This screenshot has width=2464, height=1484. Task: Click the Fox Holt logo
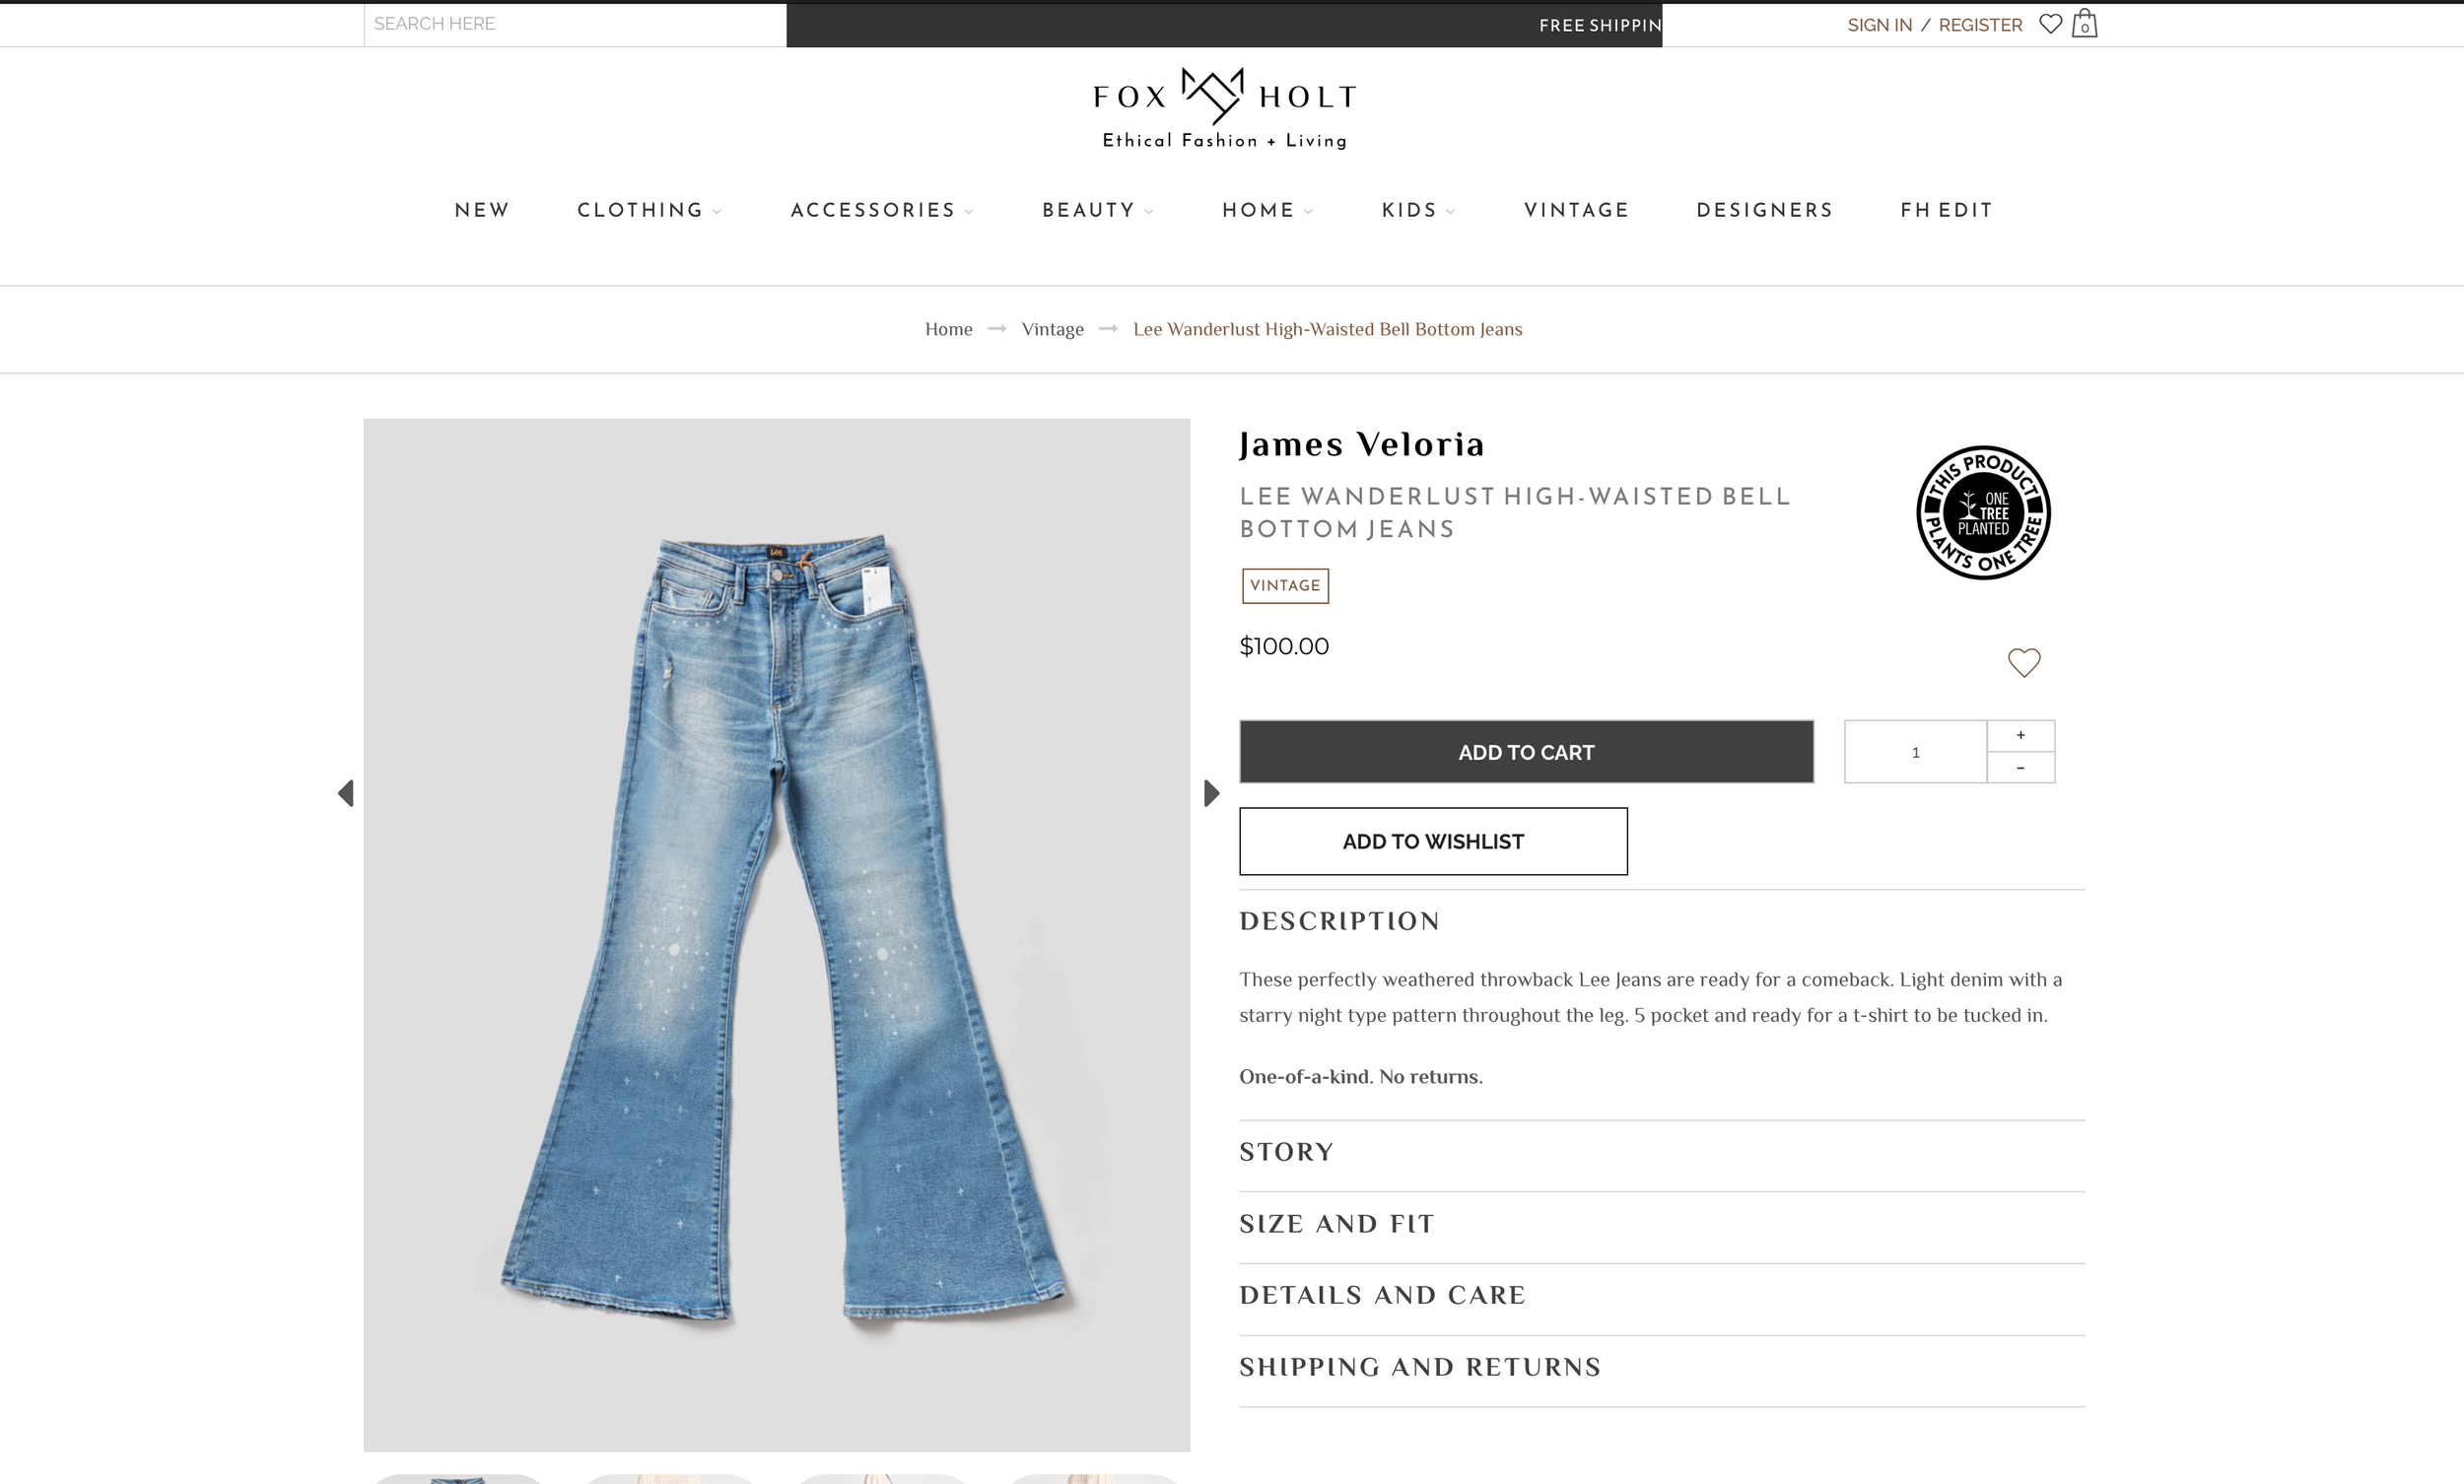pyautogui.click(x=1225, y=109)
